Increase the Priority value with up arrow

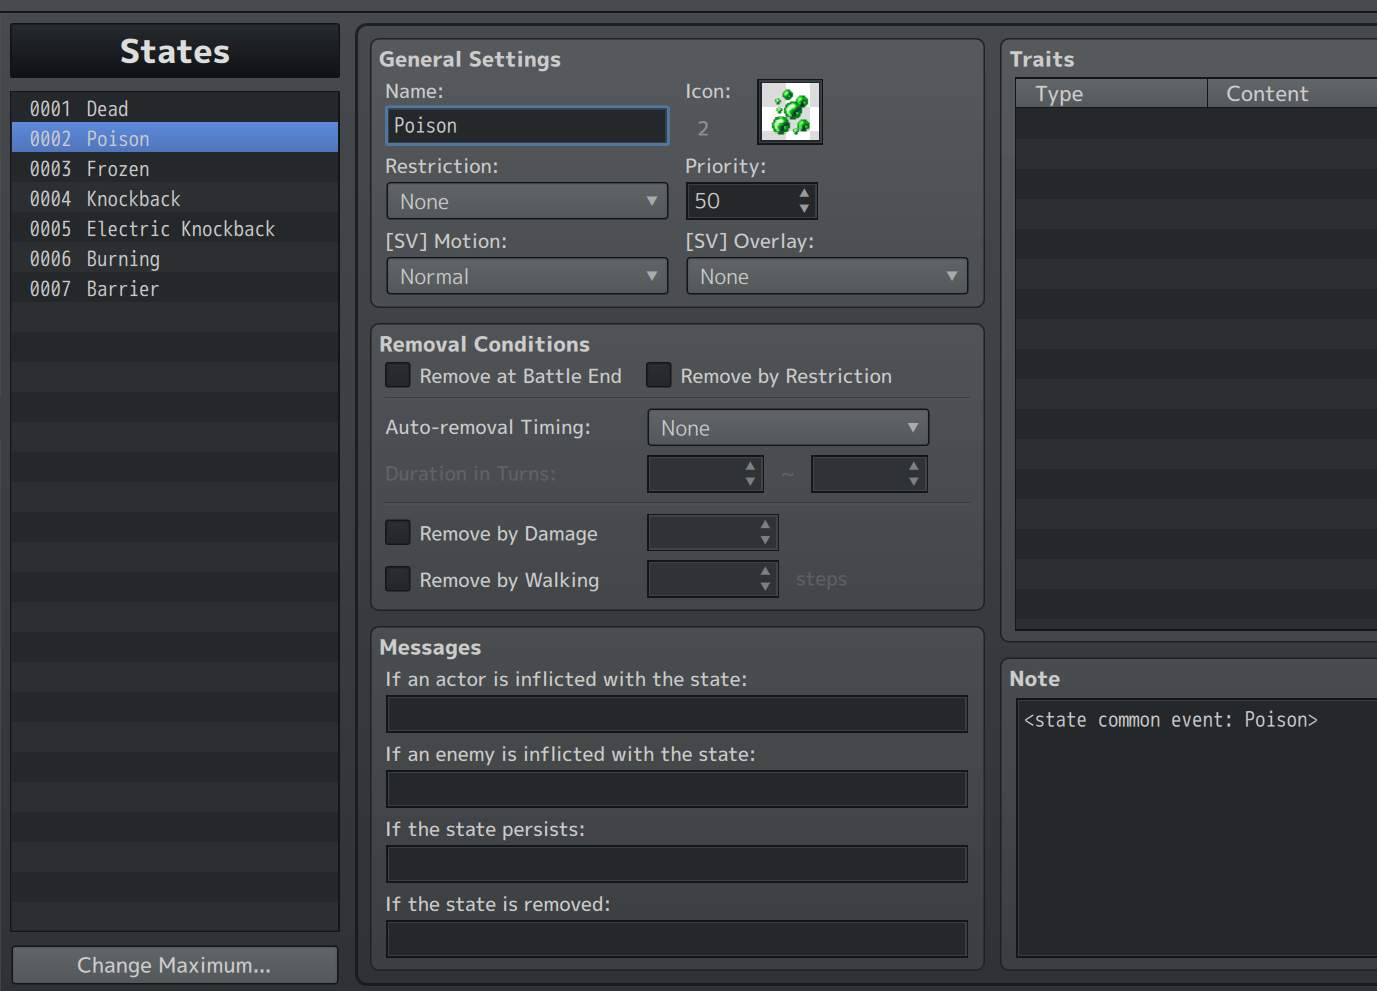click(x=804, y=193)
